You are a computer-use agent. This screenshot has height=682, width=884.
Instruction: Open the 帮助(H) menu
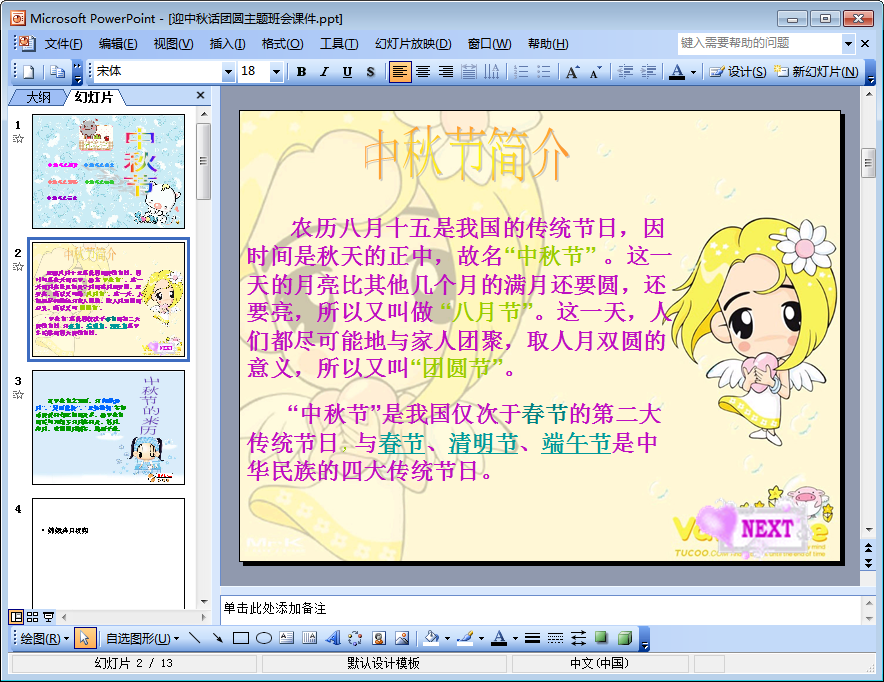[x=548, y=44]
